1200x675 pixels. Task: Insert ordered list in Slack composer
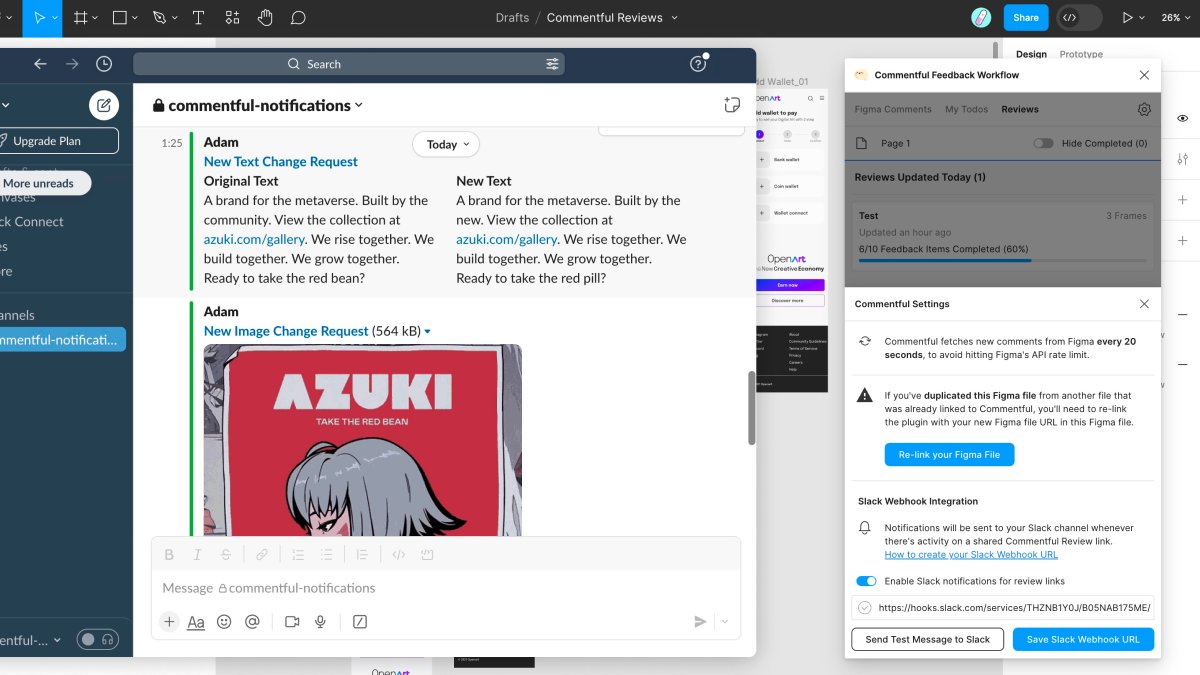click(x=298, y=555)
